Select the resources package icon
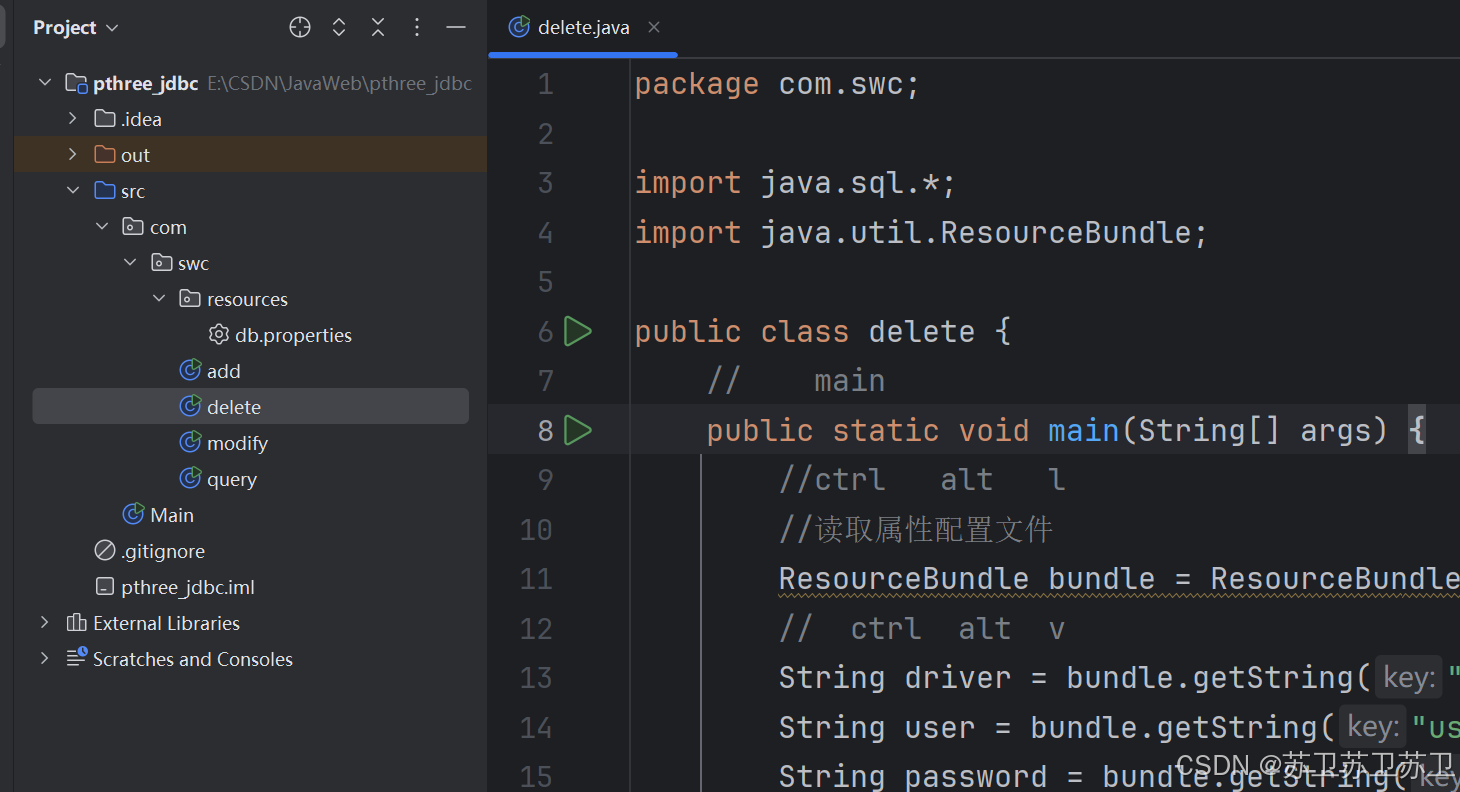The image size is (1460, 792). [190, 299]
